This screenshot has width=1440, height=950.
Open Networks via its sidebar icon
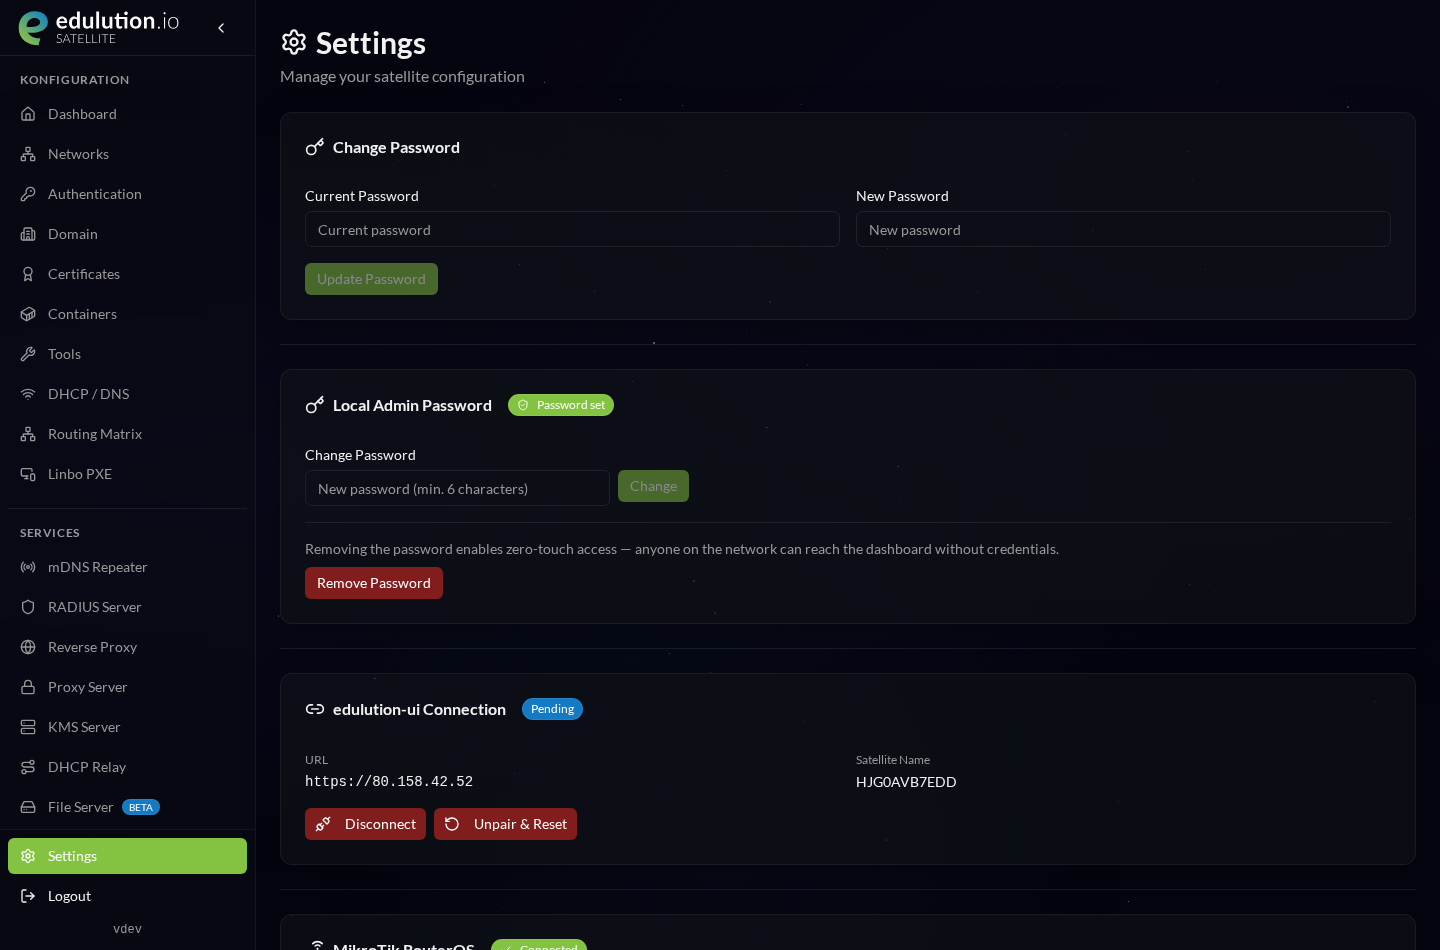pos(28,154)
